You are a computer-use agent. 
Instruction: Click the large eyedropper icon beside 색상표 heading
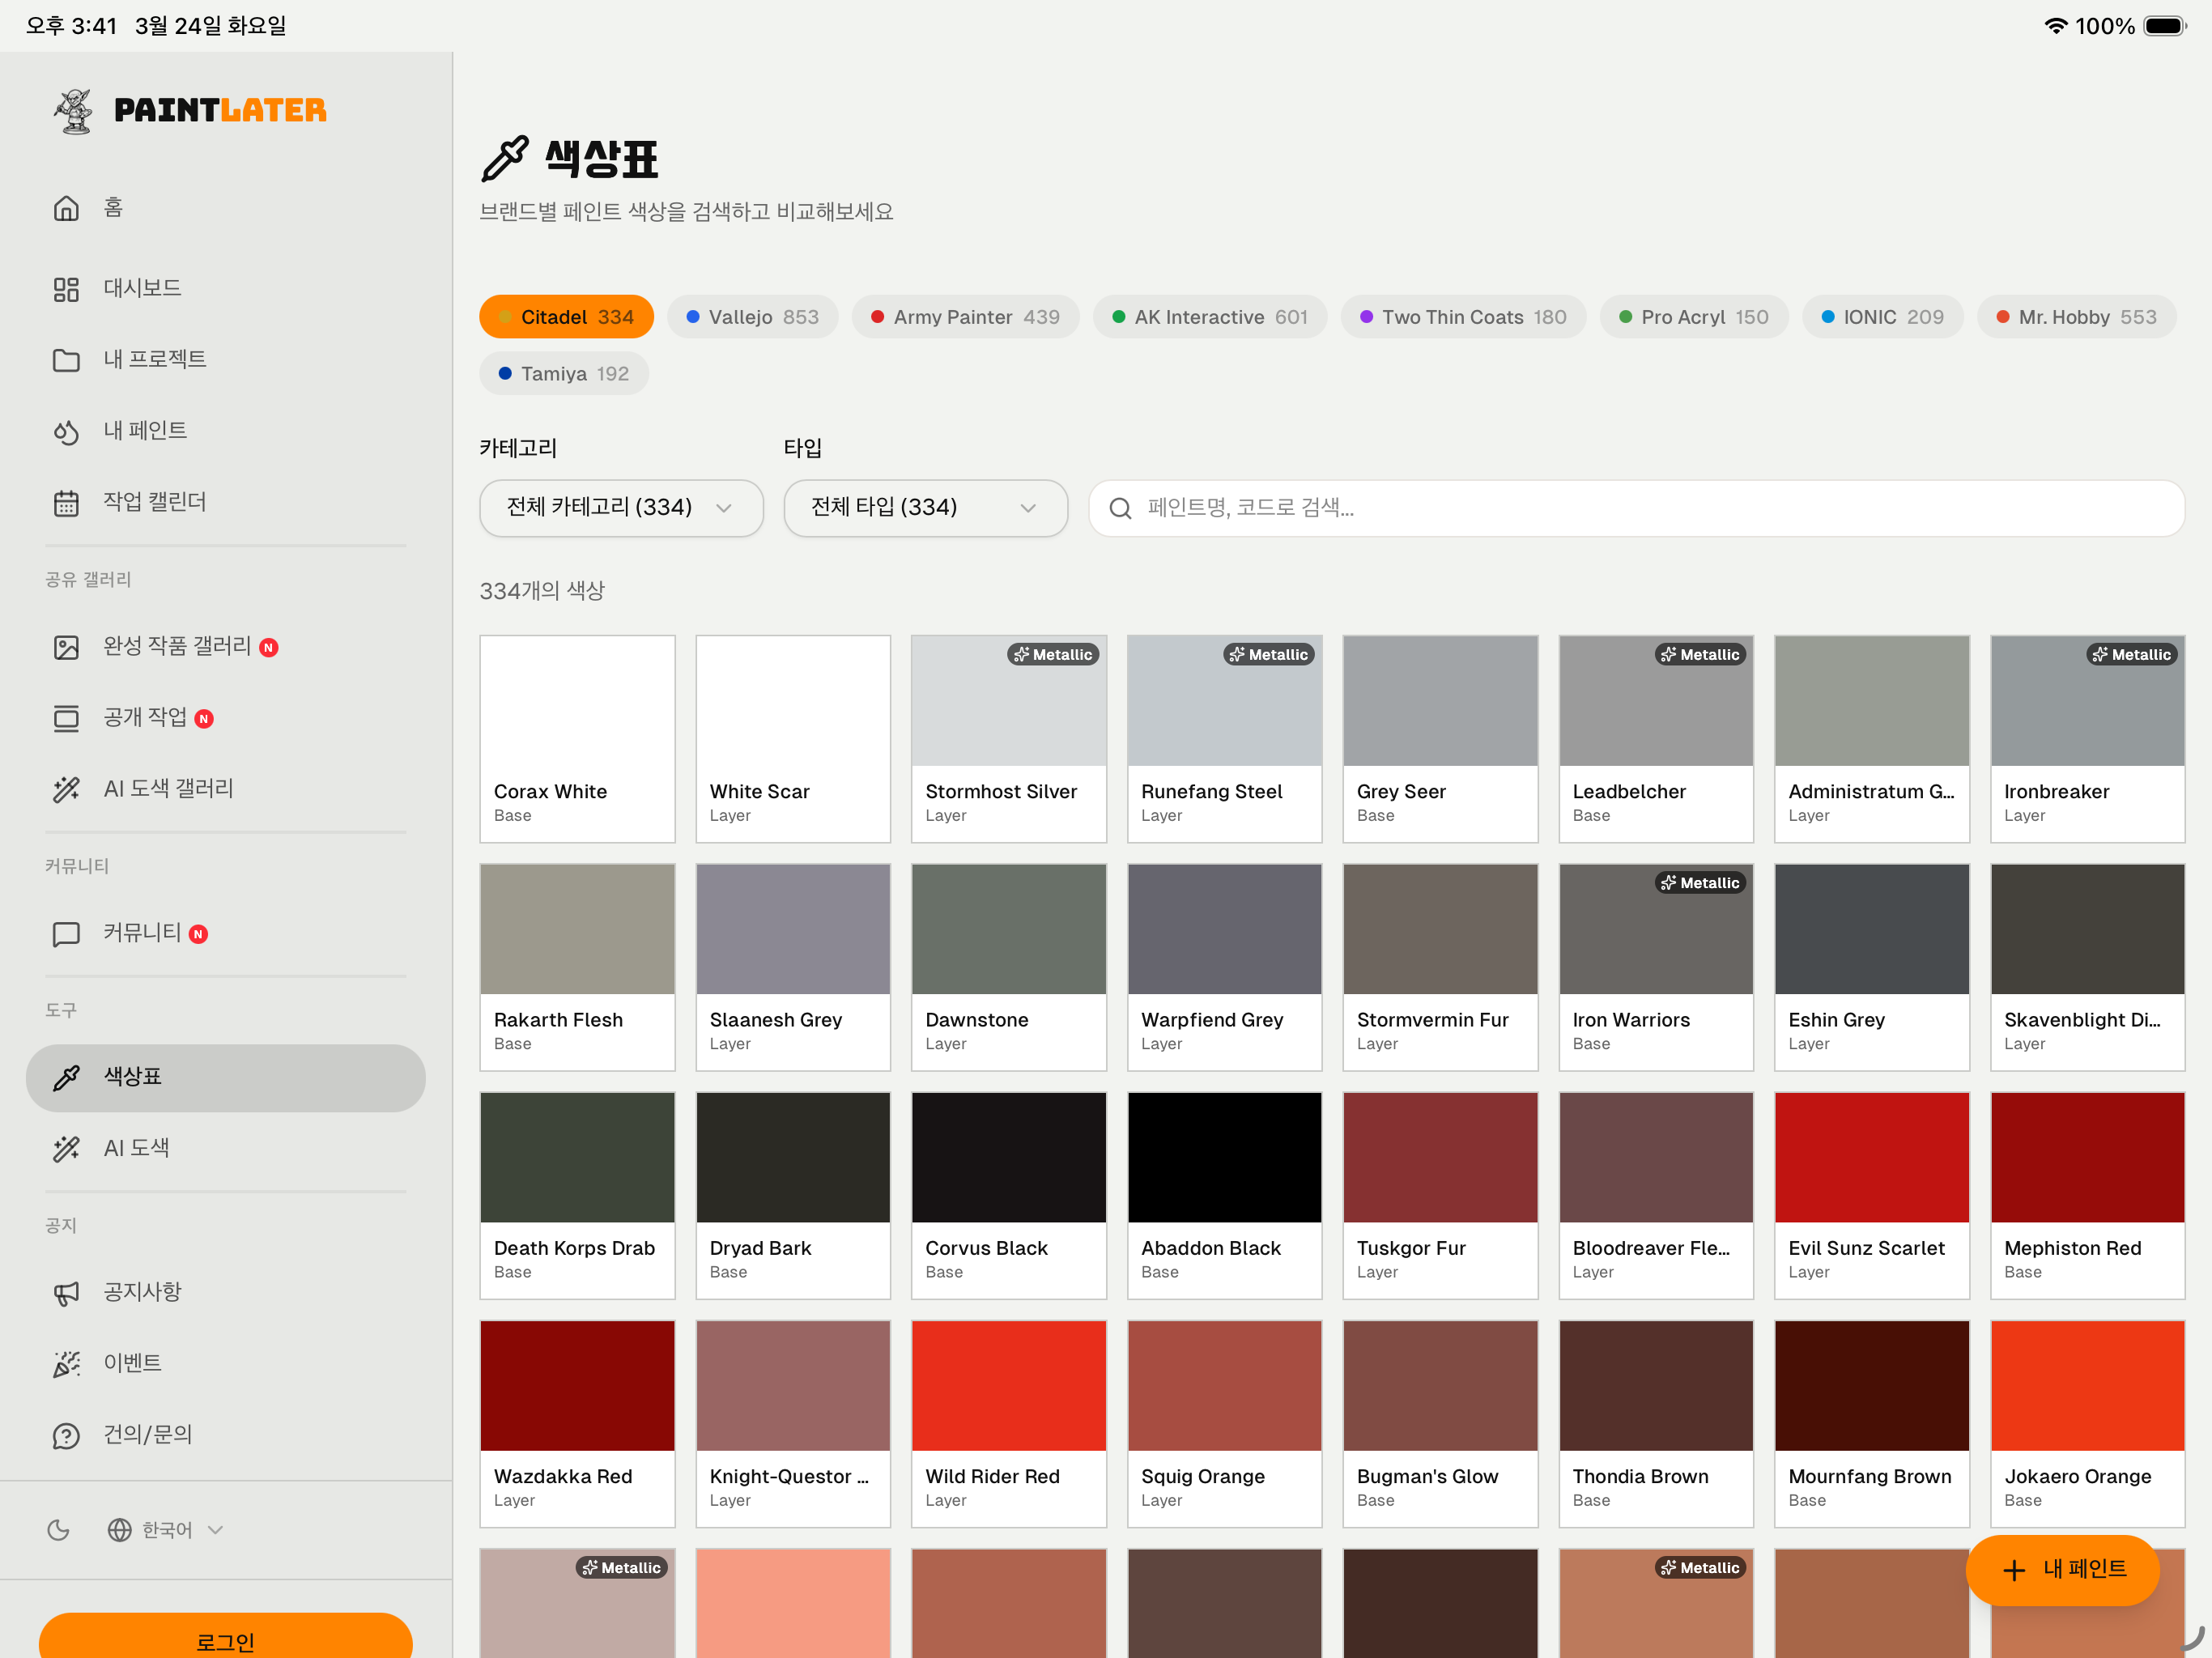pos(505,159)
